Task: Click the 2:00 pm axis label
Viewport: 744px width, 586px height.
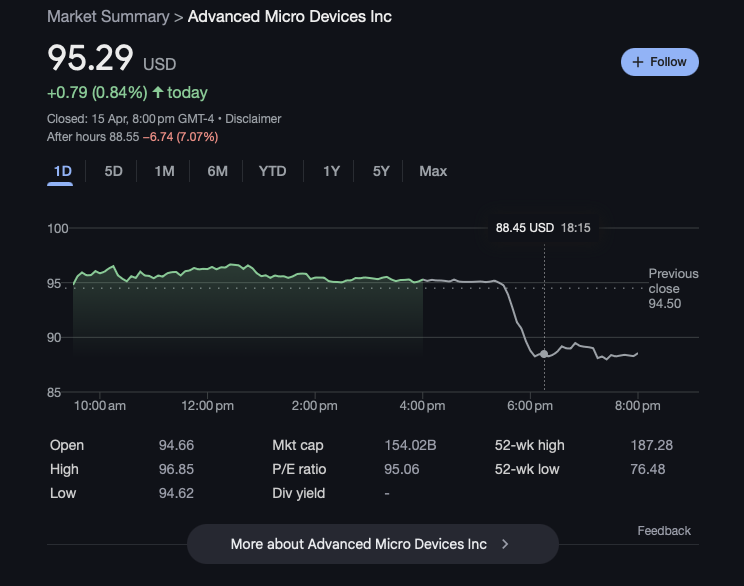Action: pos(315,406)
